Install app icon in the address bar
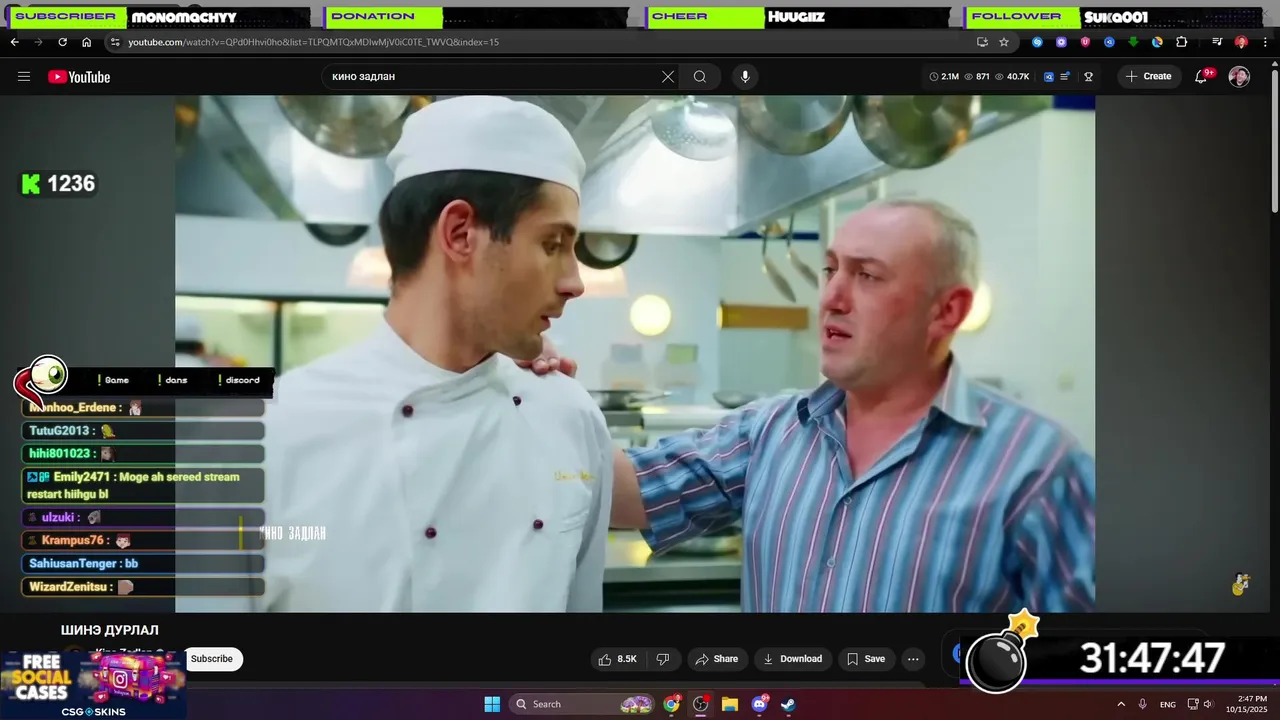 982,42
